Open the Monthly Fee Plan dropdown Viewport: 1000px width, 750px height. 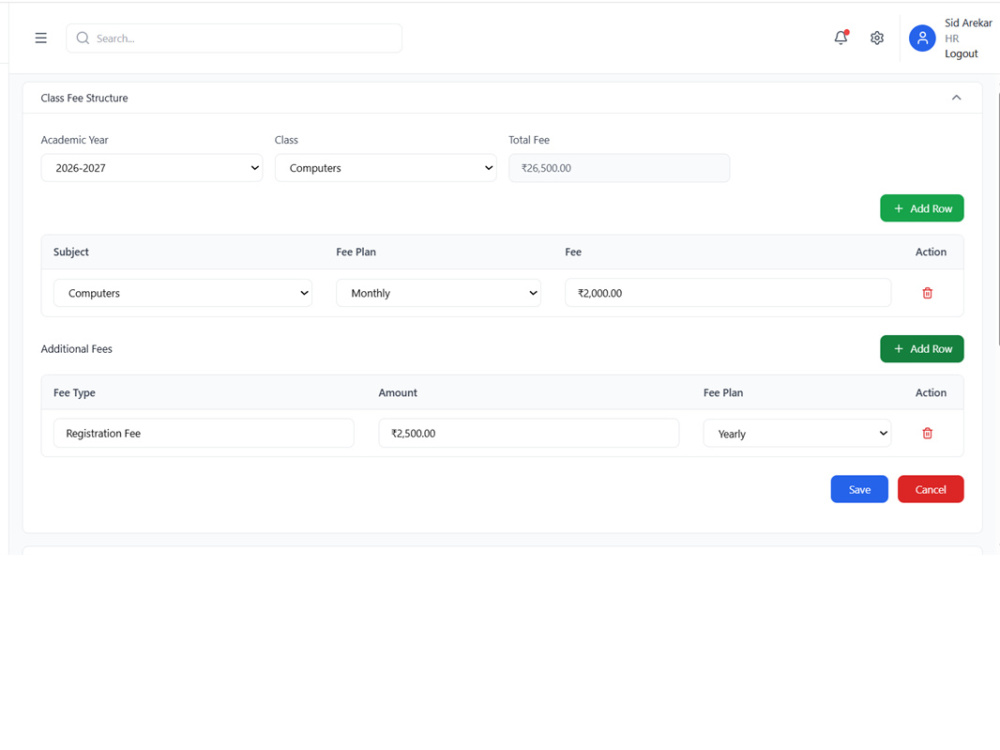[x=439, y=293]
